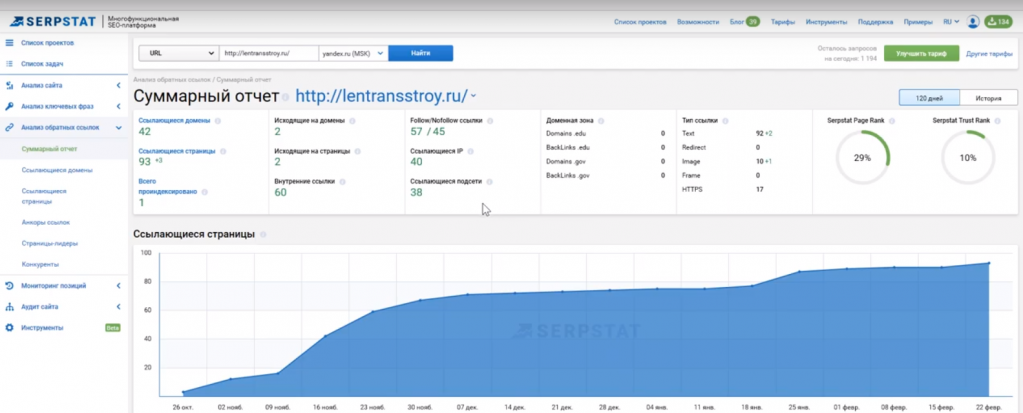Click the Serpstat logo
1023x413 pixels.
click(52, 22)
